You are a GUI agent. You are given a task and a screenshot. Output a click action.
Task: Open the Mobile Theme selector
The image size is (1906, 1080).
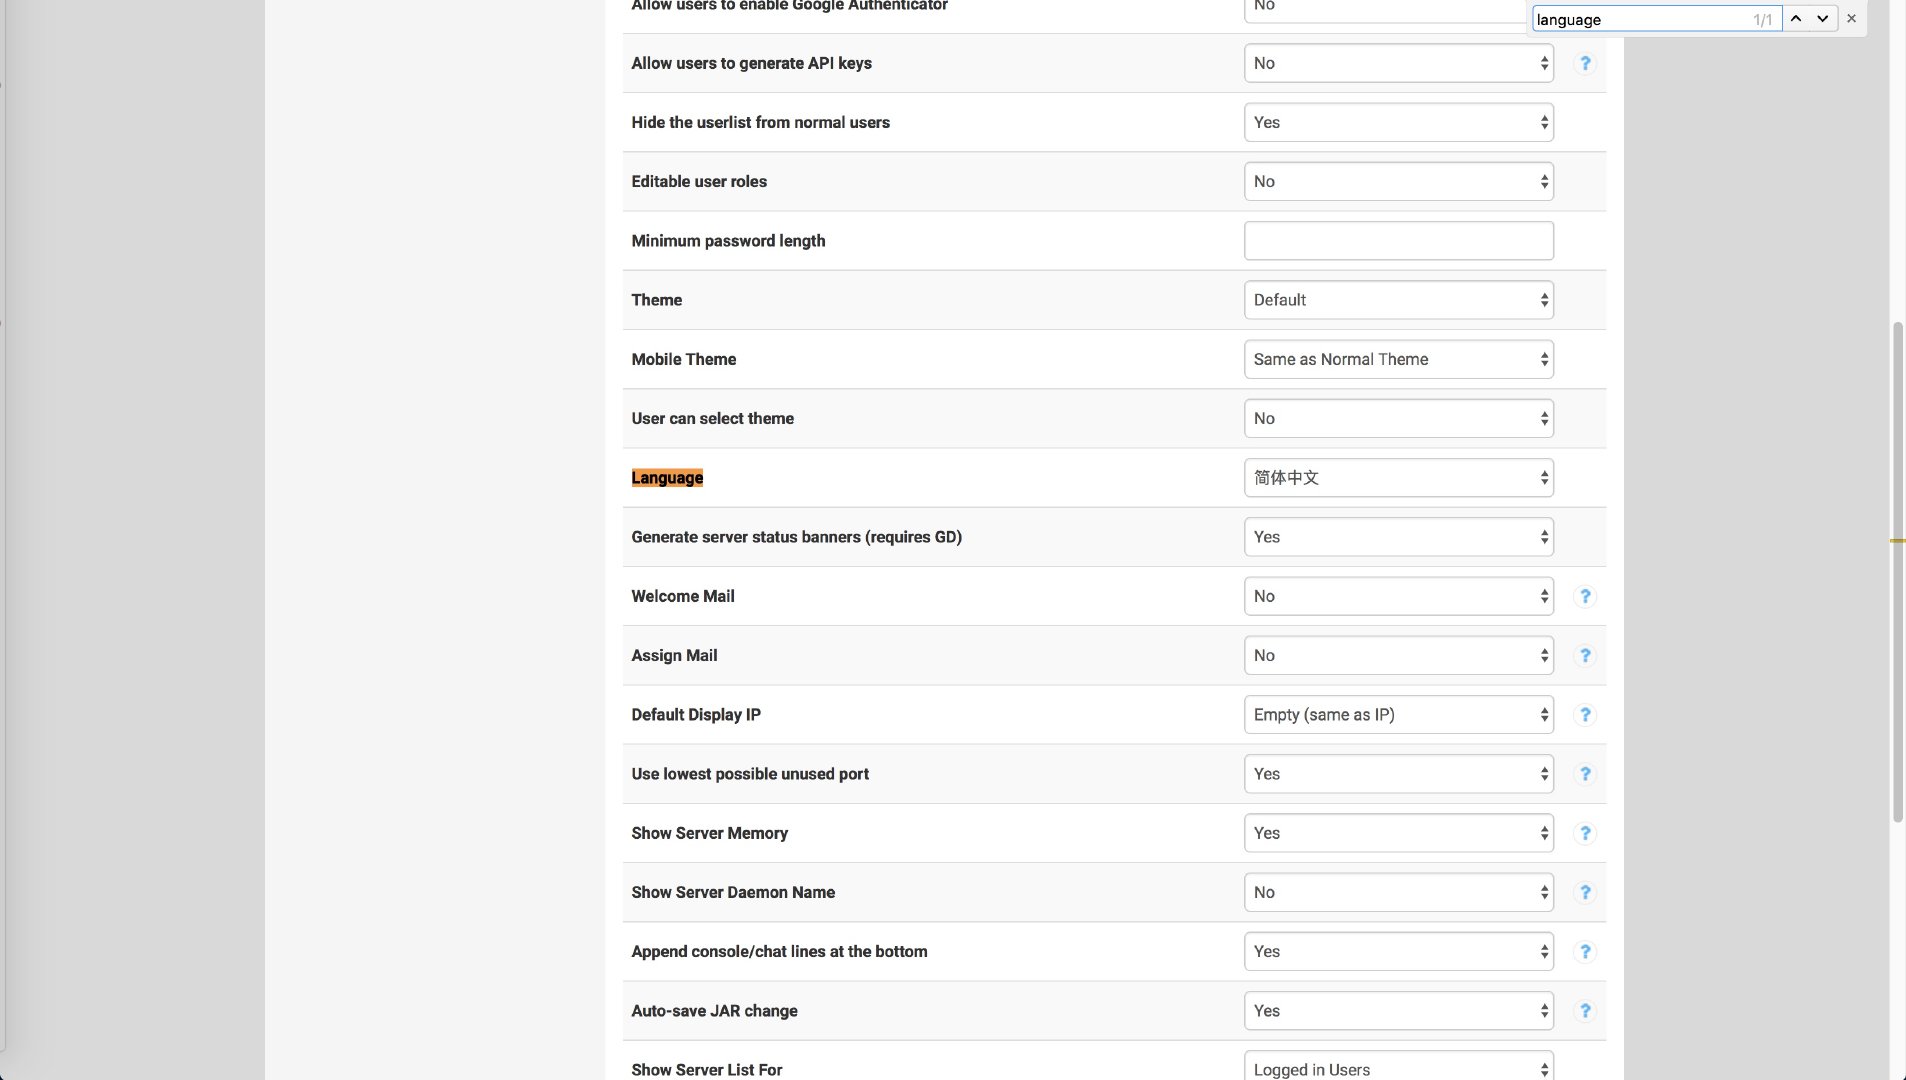coord(1398,359)
